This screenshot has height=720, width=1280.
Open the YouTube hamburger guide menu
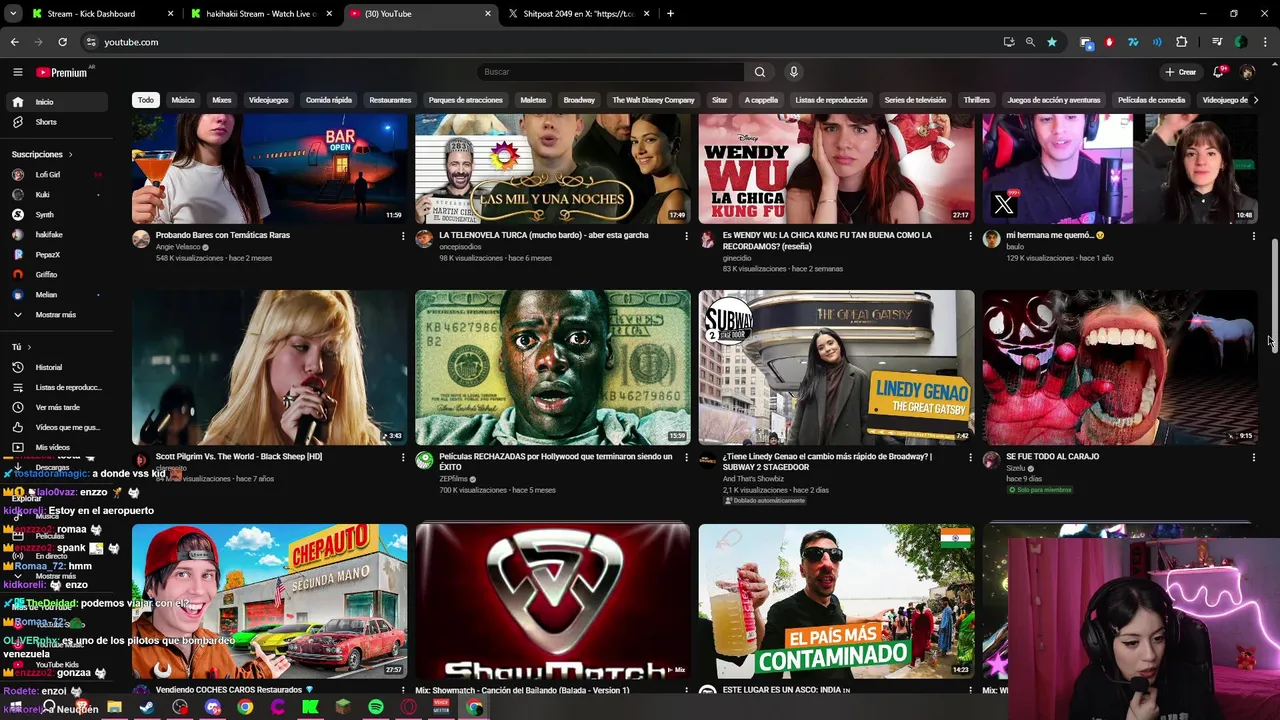click(17, 72)
